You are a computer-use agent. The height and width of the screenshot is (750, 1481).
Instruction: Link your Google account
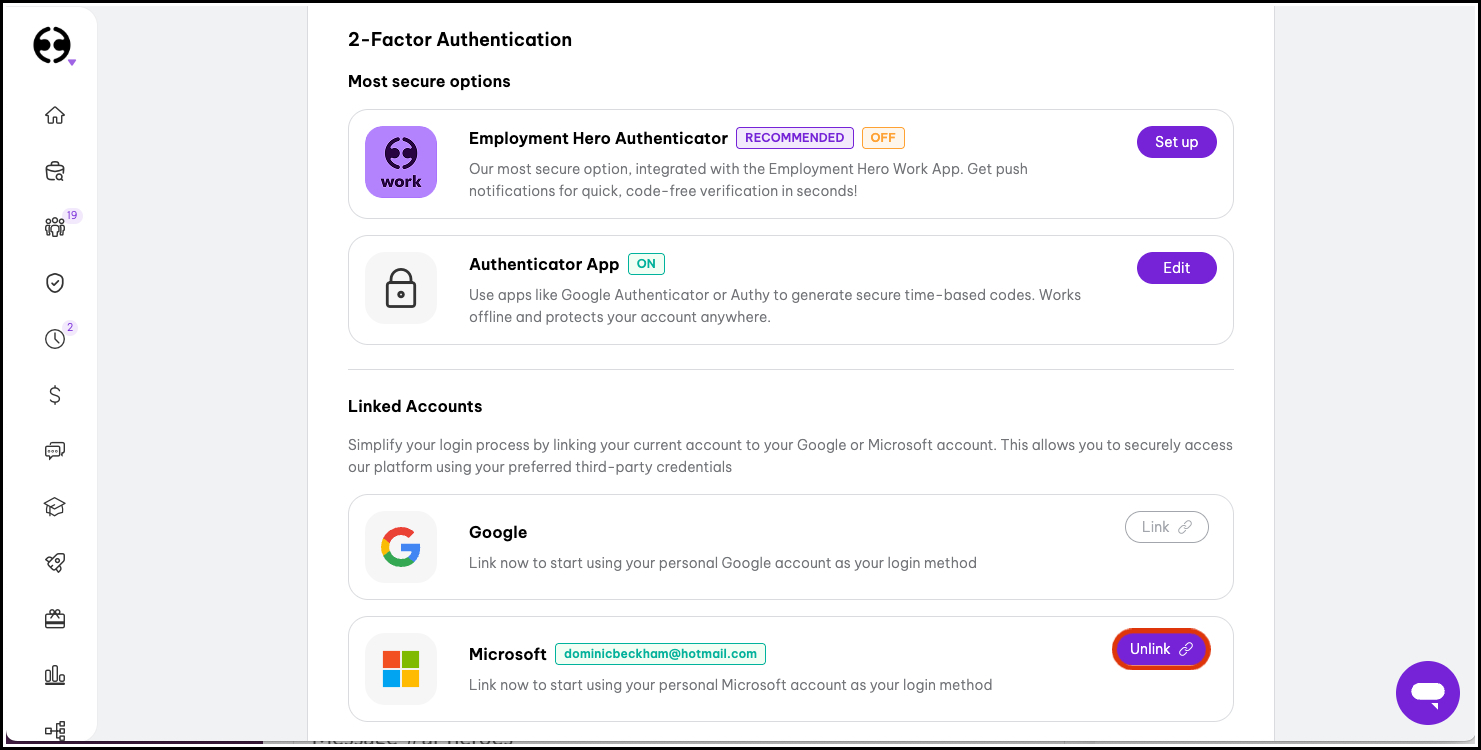(x=1166, y=527)
